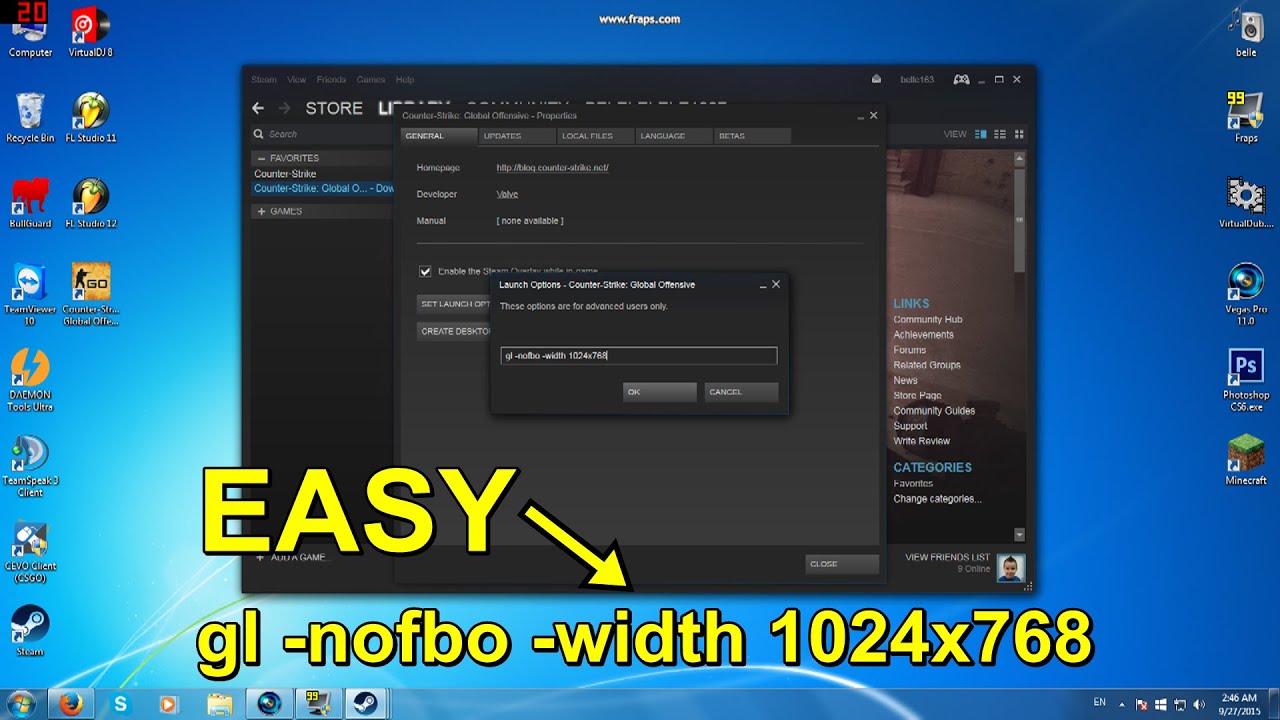This screenshot has width=1280, height=720.
Task: Click the library scrollbar up arrow
Action: pos(1019,158)
